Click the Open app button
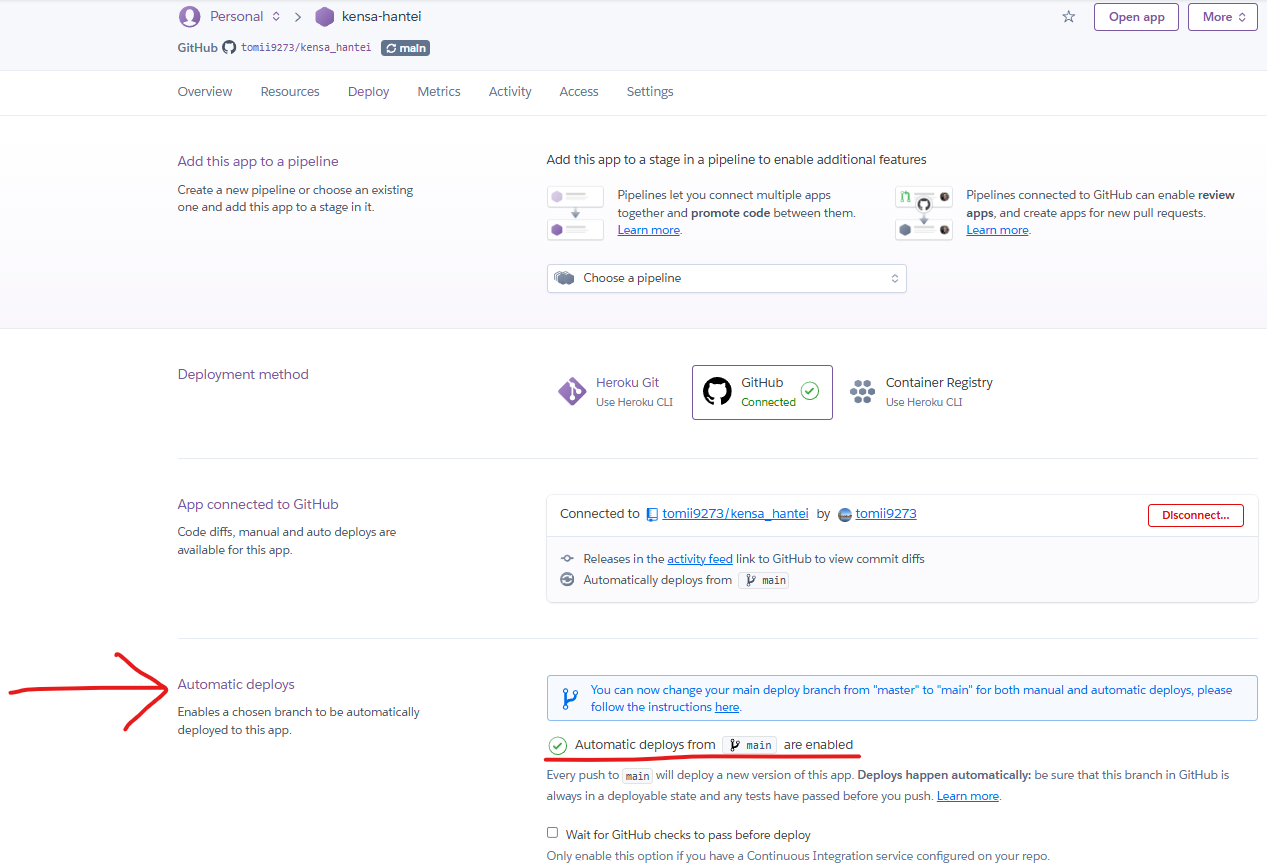 click(1137, 17)
